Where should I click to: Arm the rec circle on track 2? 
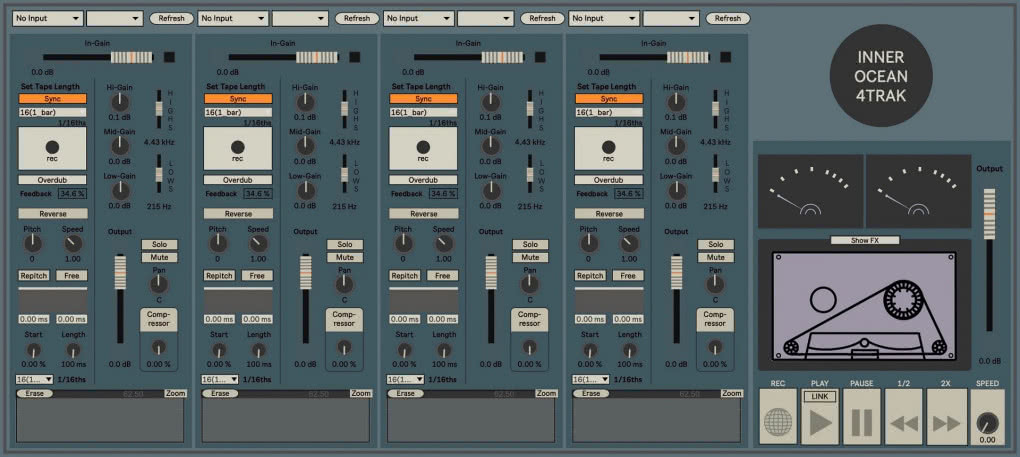[x=237, y=148]
